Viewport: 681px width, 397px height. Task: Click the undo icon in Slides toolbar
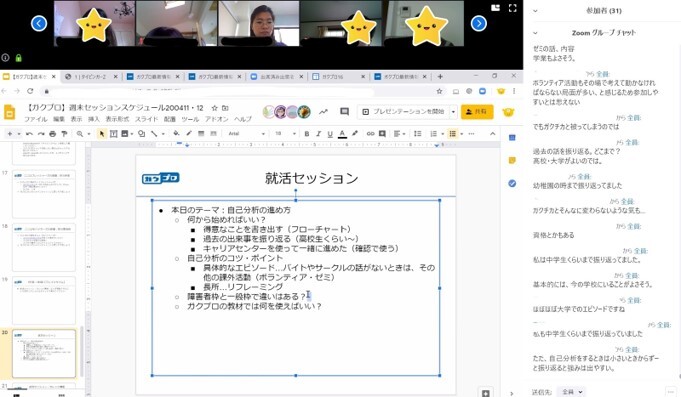(x=29, y=134)
